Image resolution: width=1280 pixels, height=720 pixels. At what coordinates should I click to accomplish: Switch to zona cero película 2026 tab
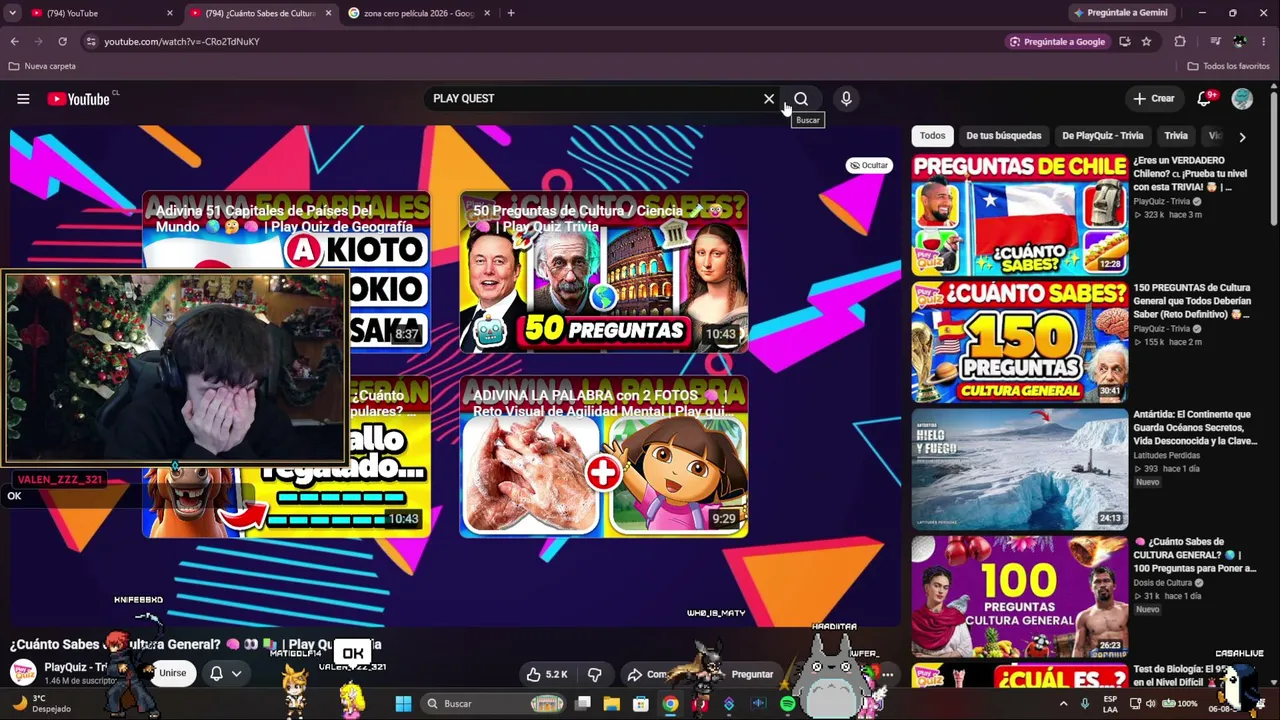pyautogui.click(x=417, y=13)
